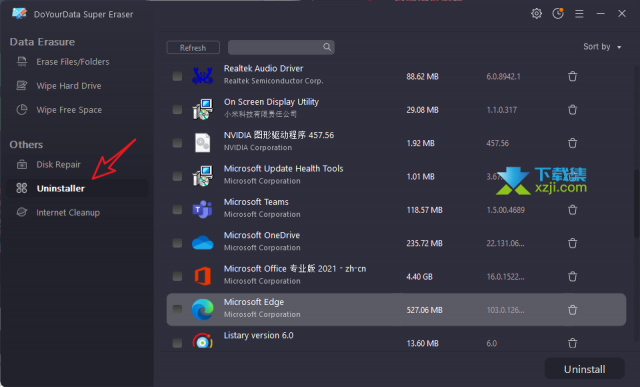The height and width of the screenshot is (387, 640).
Task: Open the settings gear icon
Action: coord(536,13)
